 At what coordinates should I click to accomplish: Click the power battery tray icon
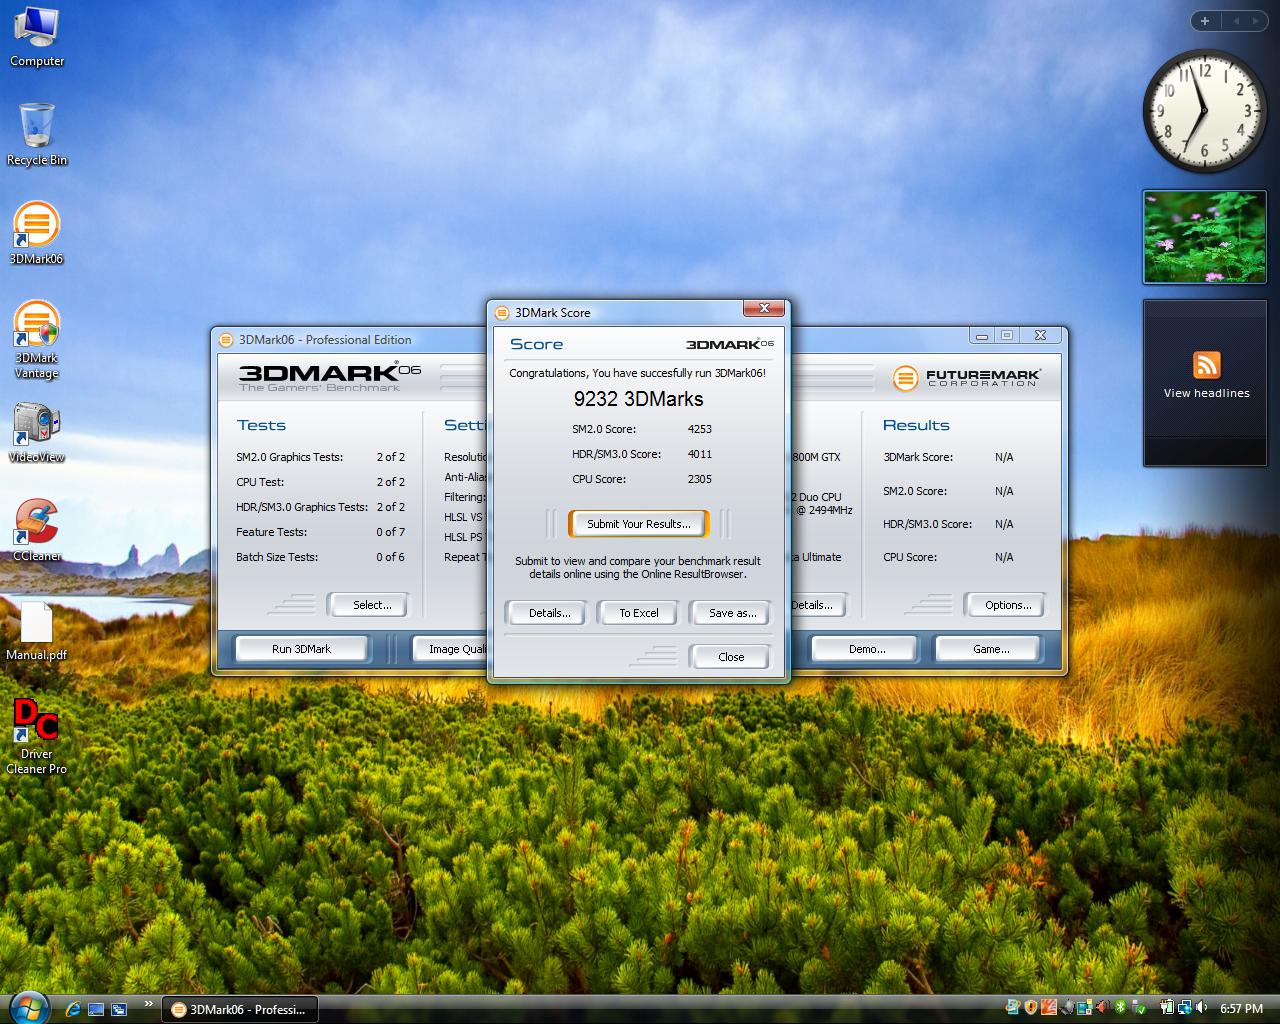pyautogui.click(x=1166, y=1007)
